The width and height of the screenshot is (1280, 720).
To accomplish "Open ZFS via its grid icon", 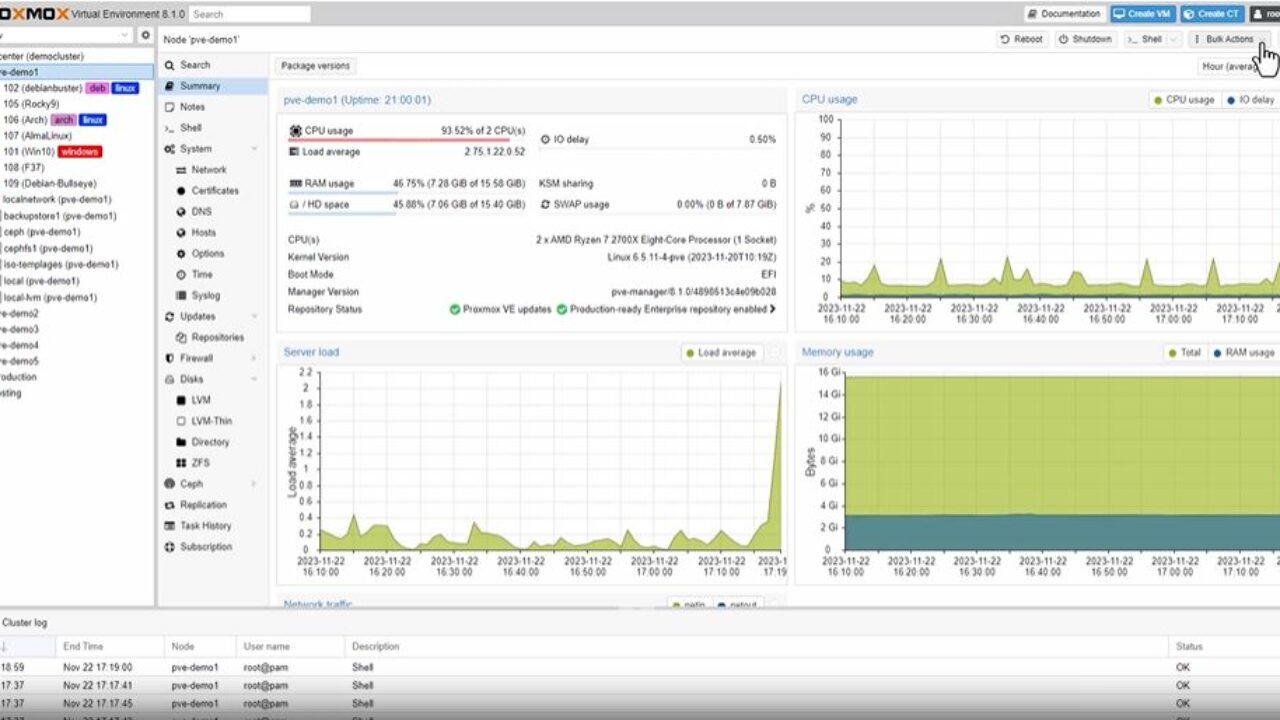I will point(181,463).
